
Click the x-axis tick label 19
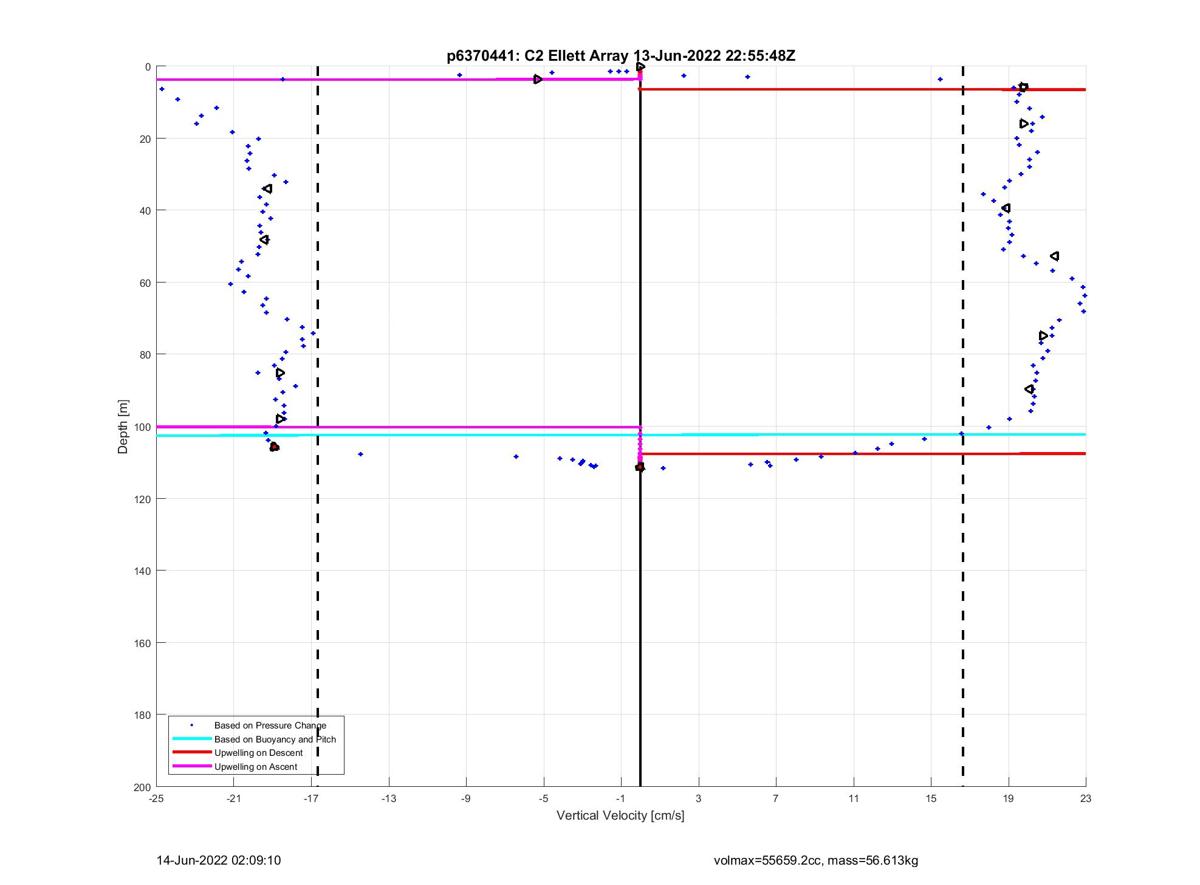click(x=1008, y=799)
